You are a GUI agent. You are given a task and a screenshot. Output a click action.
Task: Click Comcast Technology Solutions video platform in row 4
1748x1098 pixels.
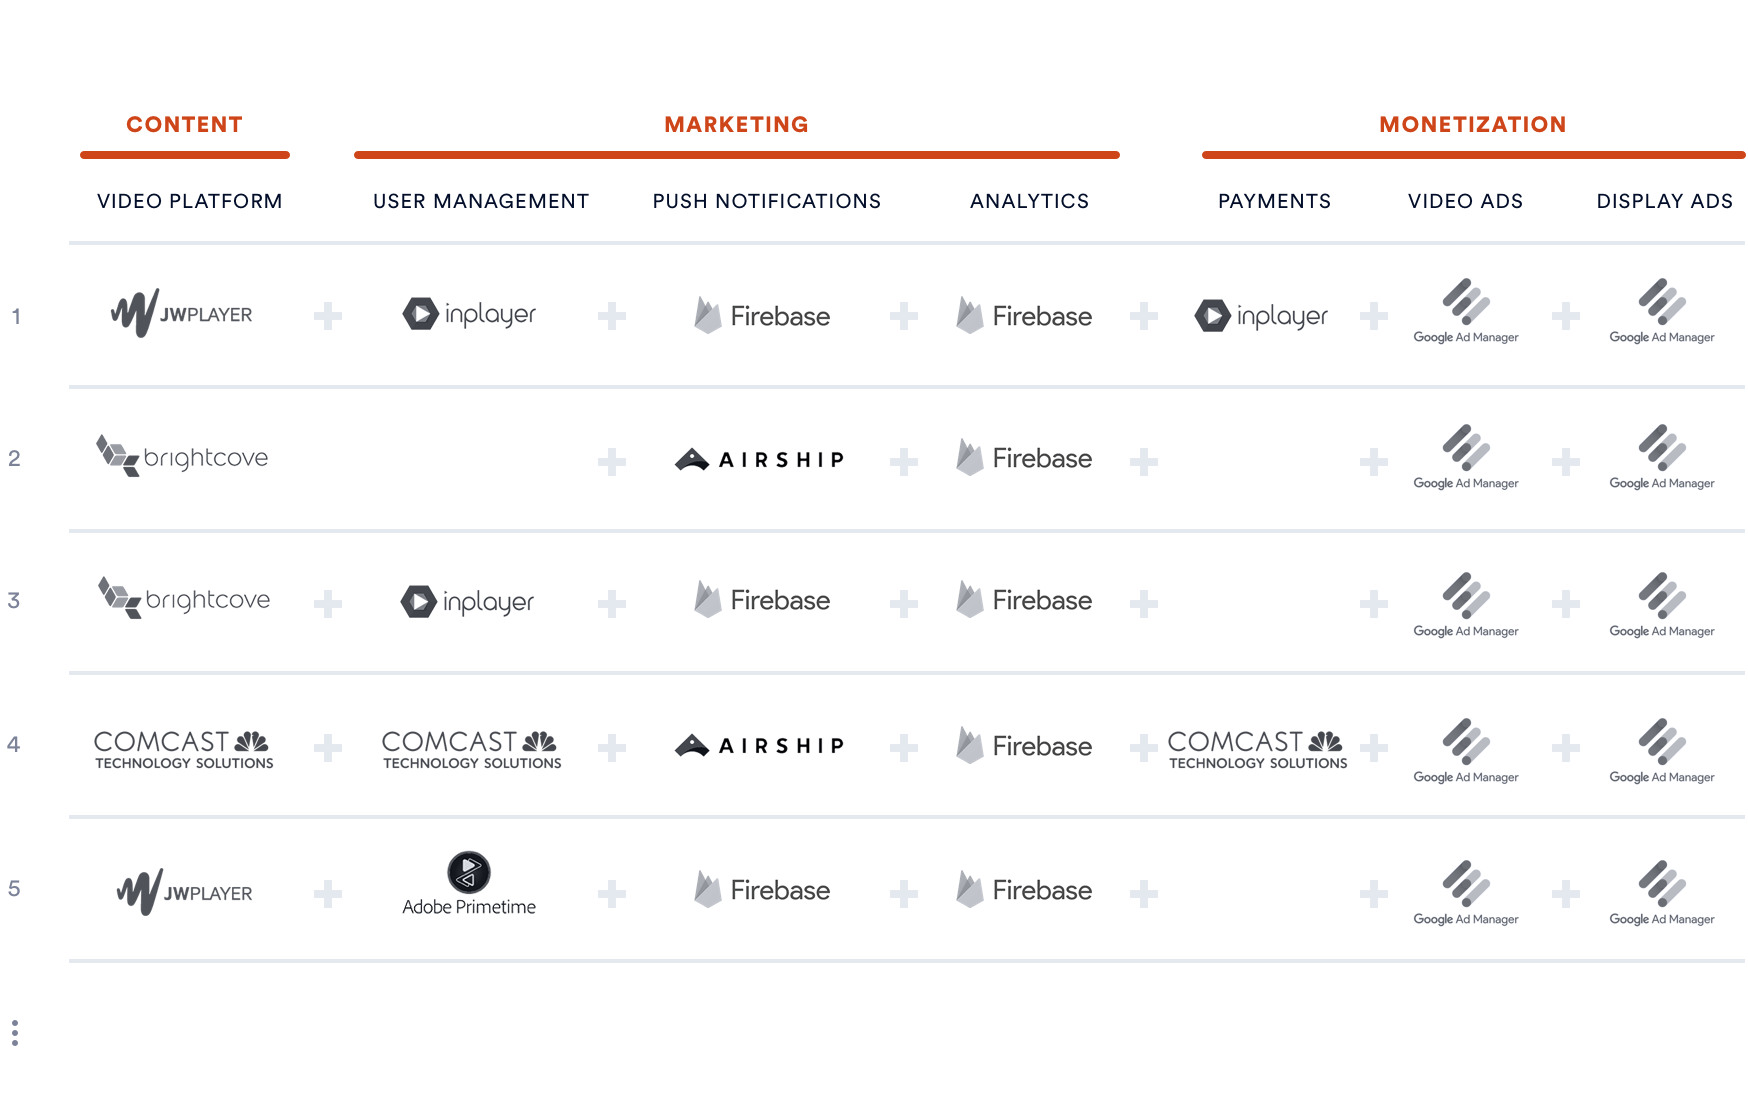[184, 749]
